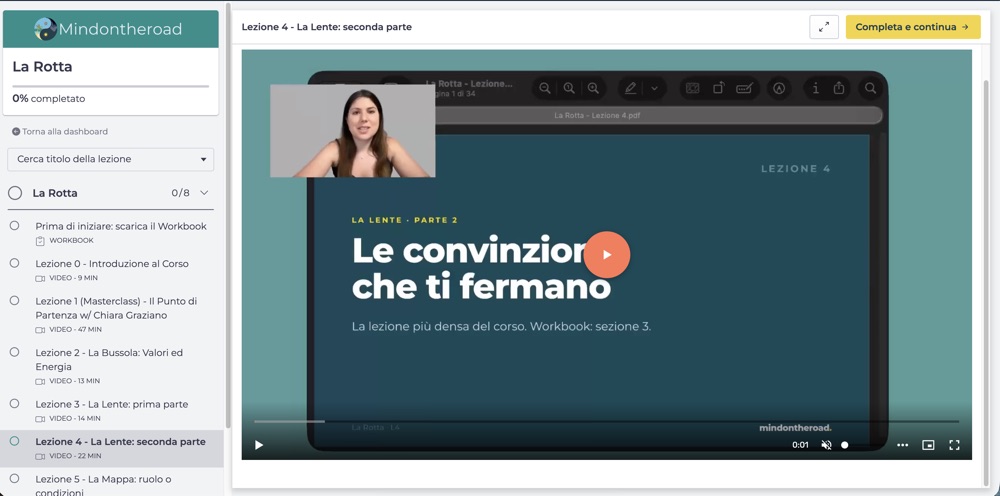Open the video options three-dots menu
Screen dimensions: 1000x496
pyautogui.click(x=902, y=445)
